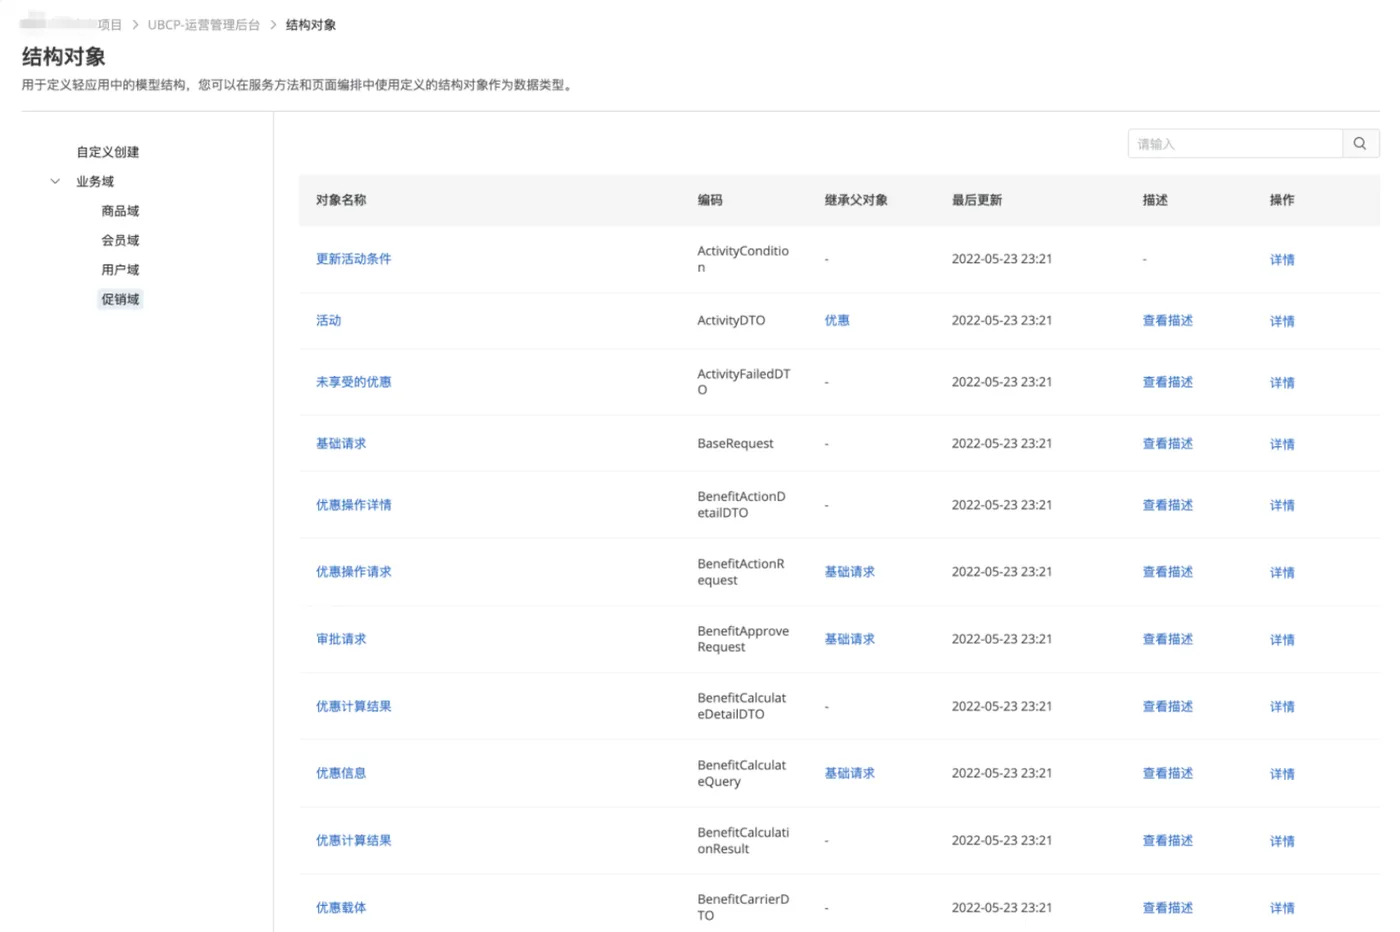The width and height of the screenshot is (1400, 932).
Task: Click parent 基础请求 in BenefitActionRequest row
Action: pyautogui.click(x=849, y=572)
